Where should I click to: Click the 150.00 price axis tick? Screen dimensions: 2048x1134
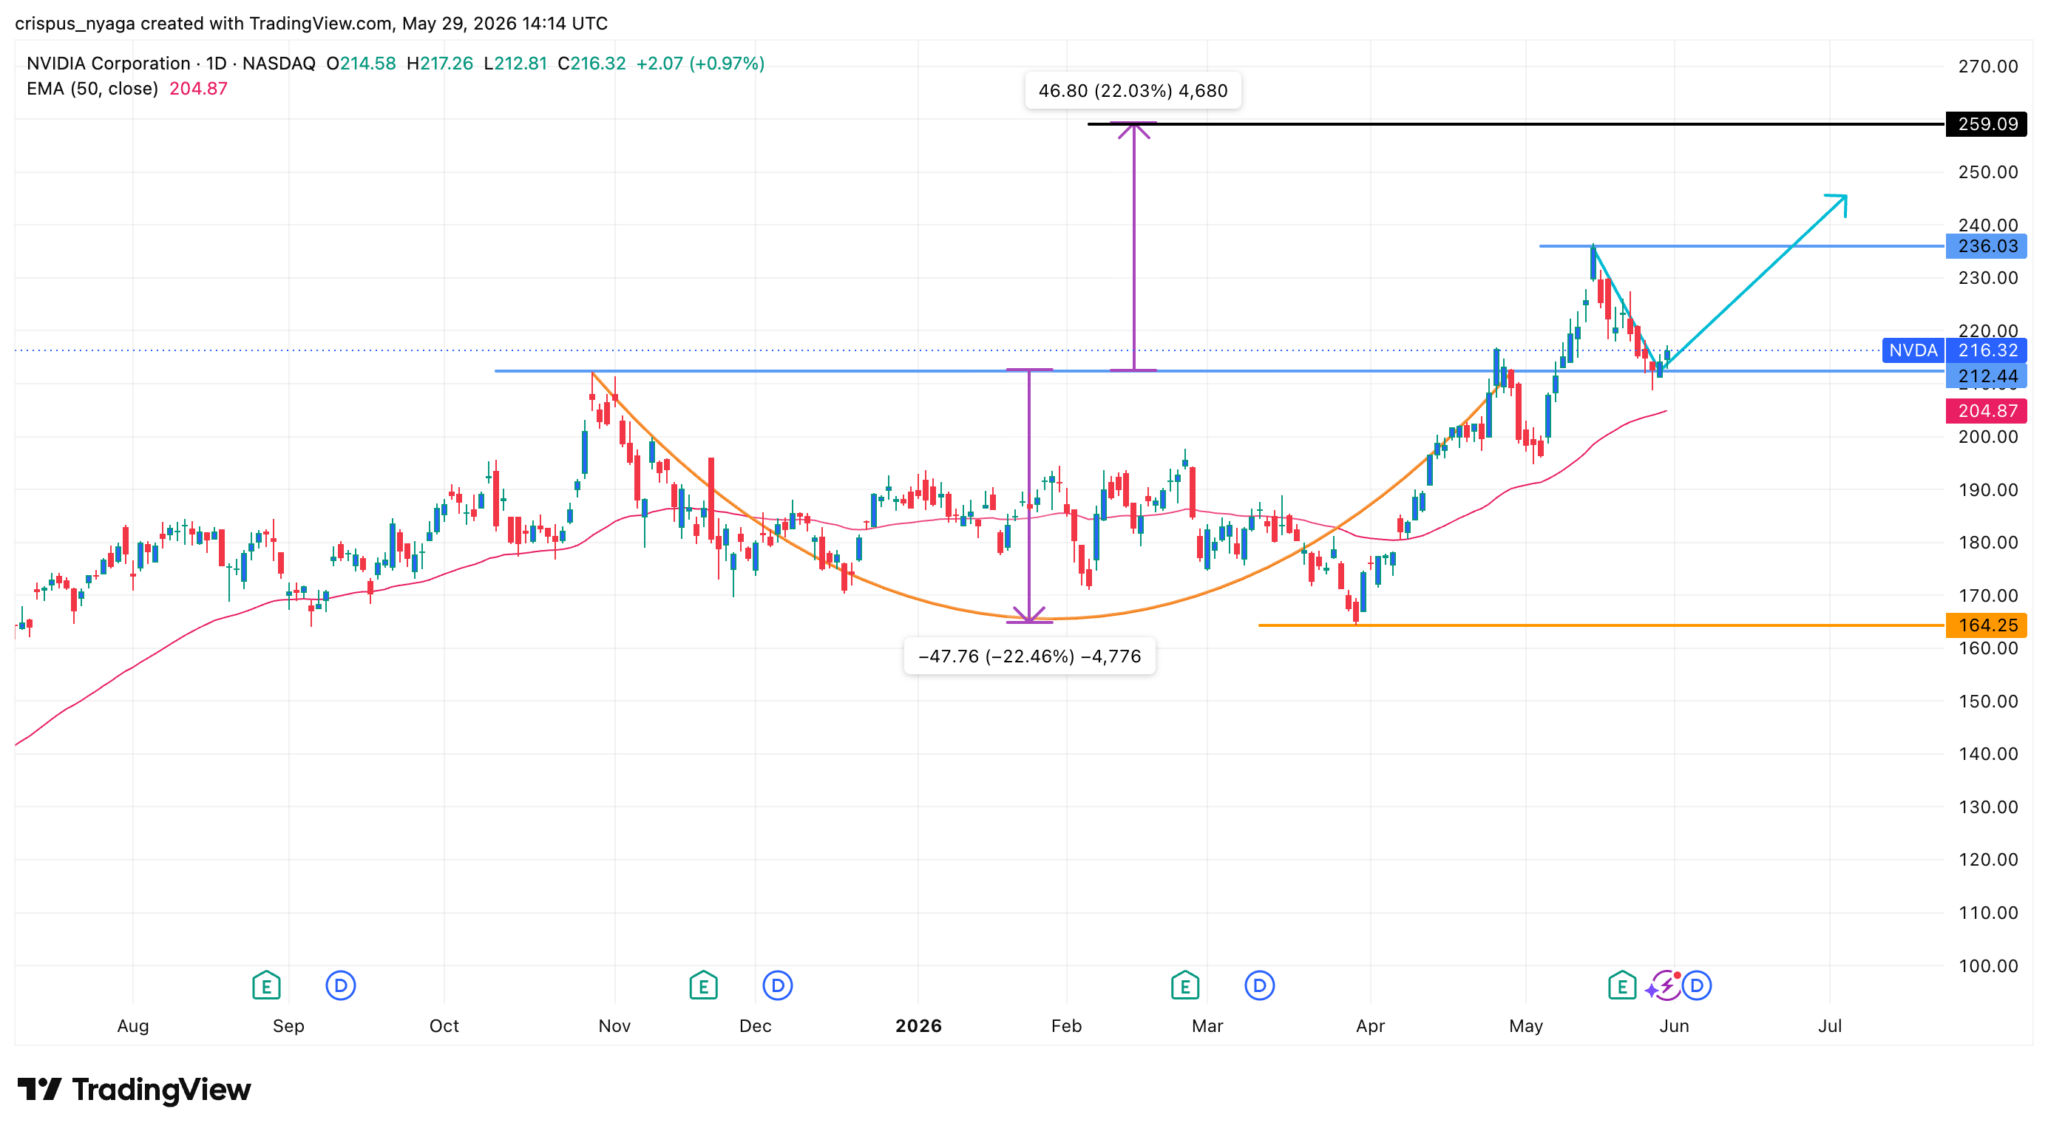point(1988,701)
